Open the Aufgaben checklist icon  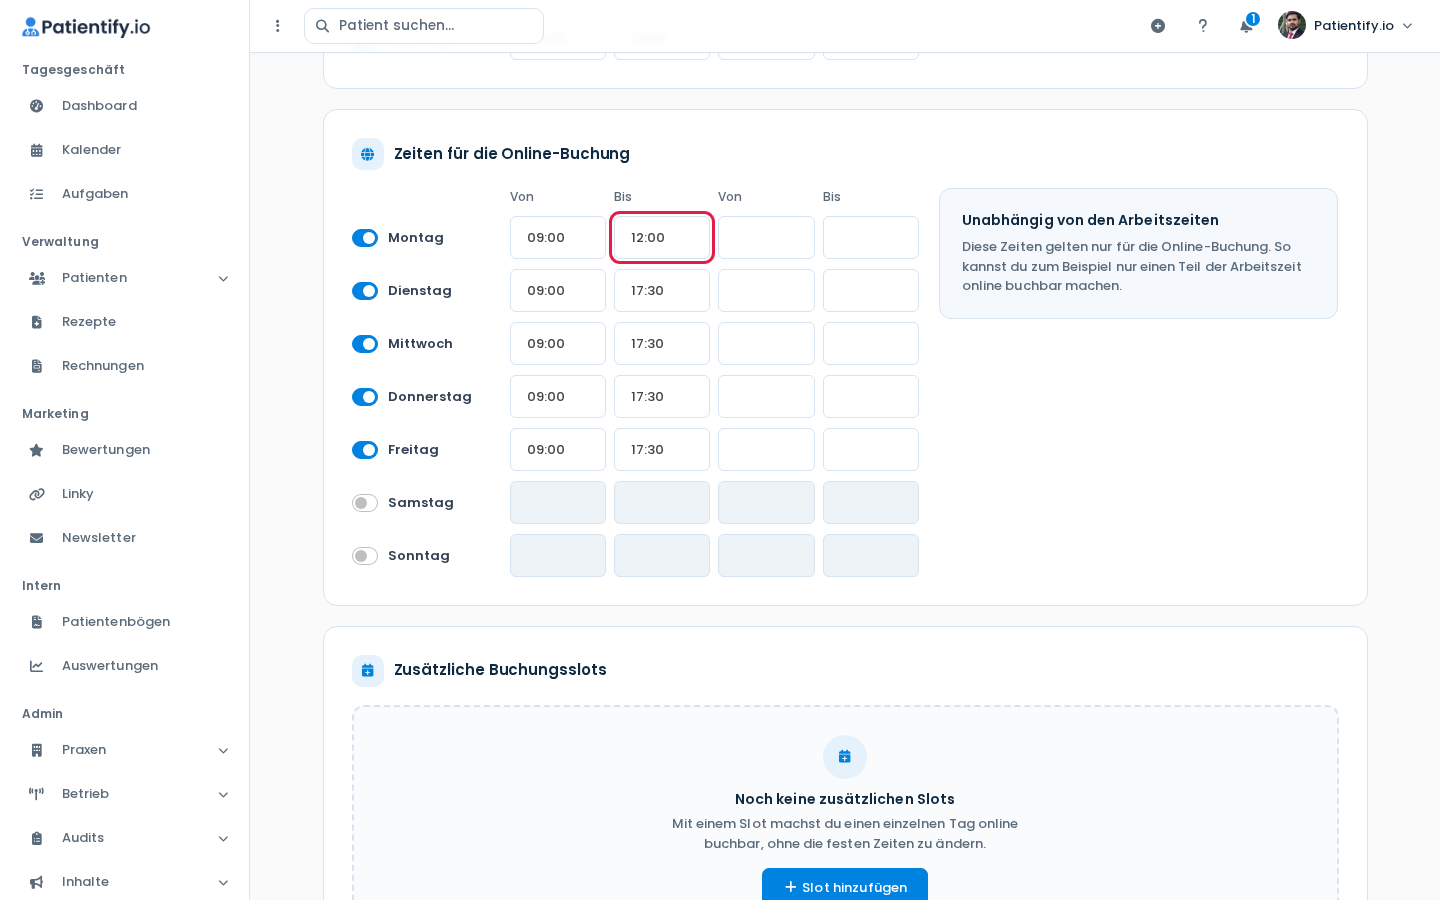point(37,194)
